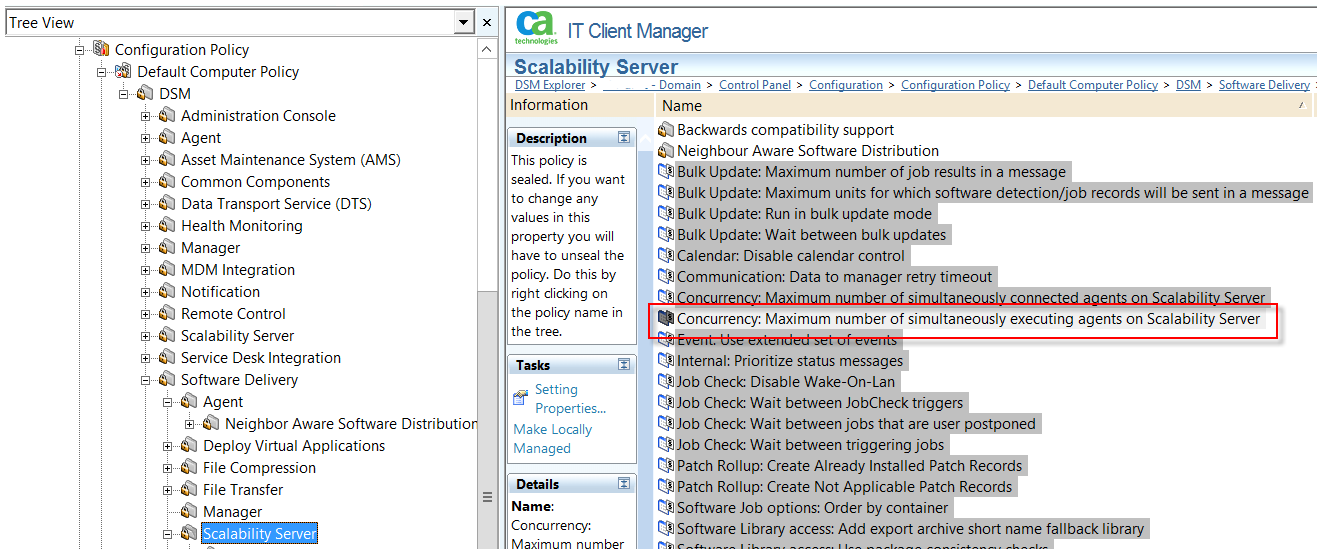Image resolution: width=1322 pixels, height=556 pixels.
Task: Collapse the Default Computer Policy node
Action: (101, 72)
